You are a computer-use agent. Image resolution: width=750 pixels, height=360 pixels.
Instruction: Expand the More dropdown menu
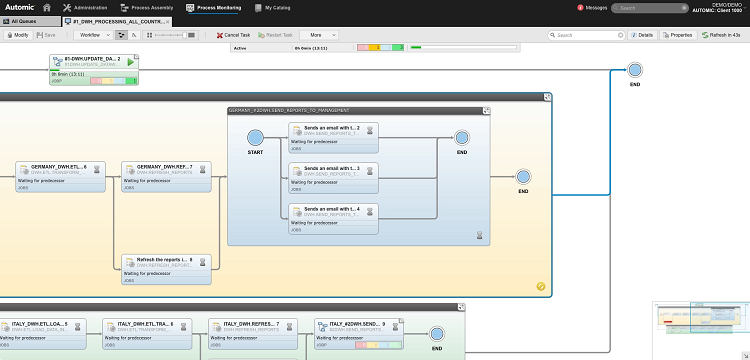click(x=319, y=35)
